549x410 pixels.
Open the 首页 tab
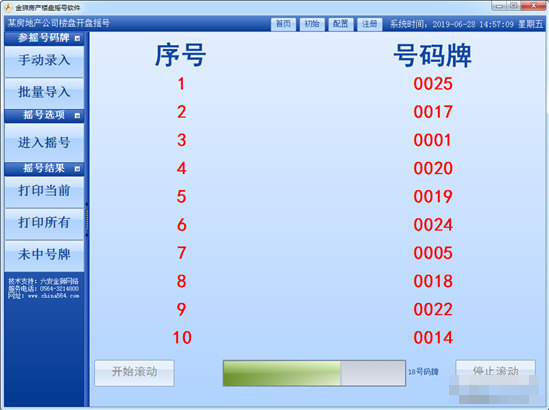pos(283,24)
